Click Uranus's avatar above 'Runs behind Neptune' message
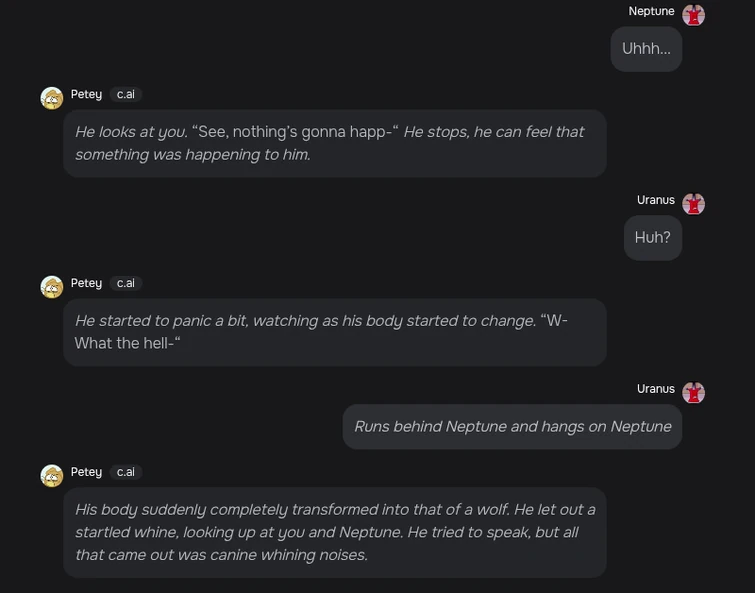Image resolution: width=755 pixels, height=593 pixels. coord(693,393)
